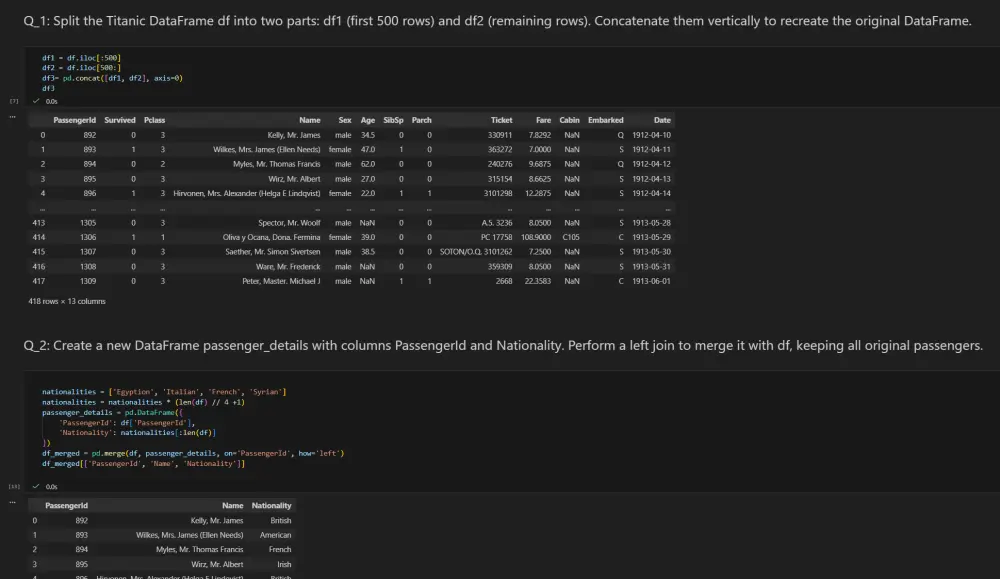Click the age value 62.0

[x=368, y=164]
